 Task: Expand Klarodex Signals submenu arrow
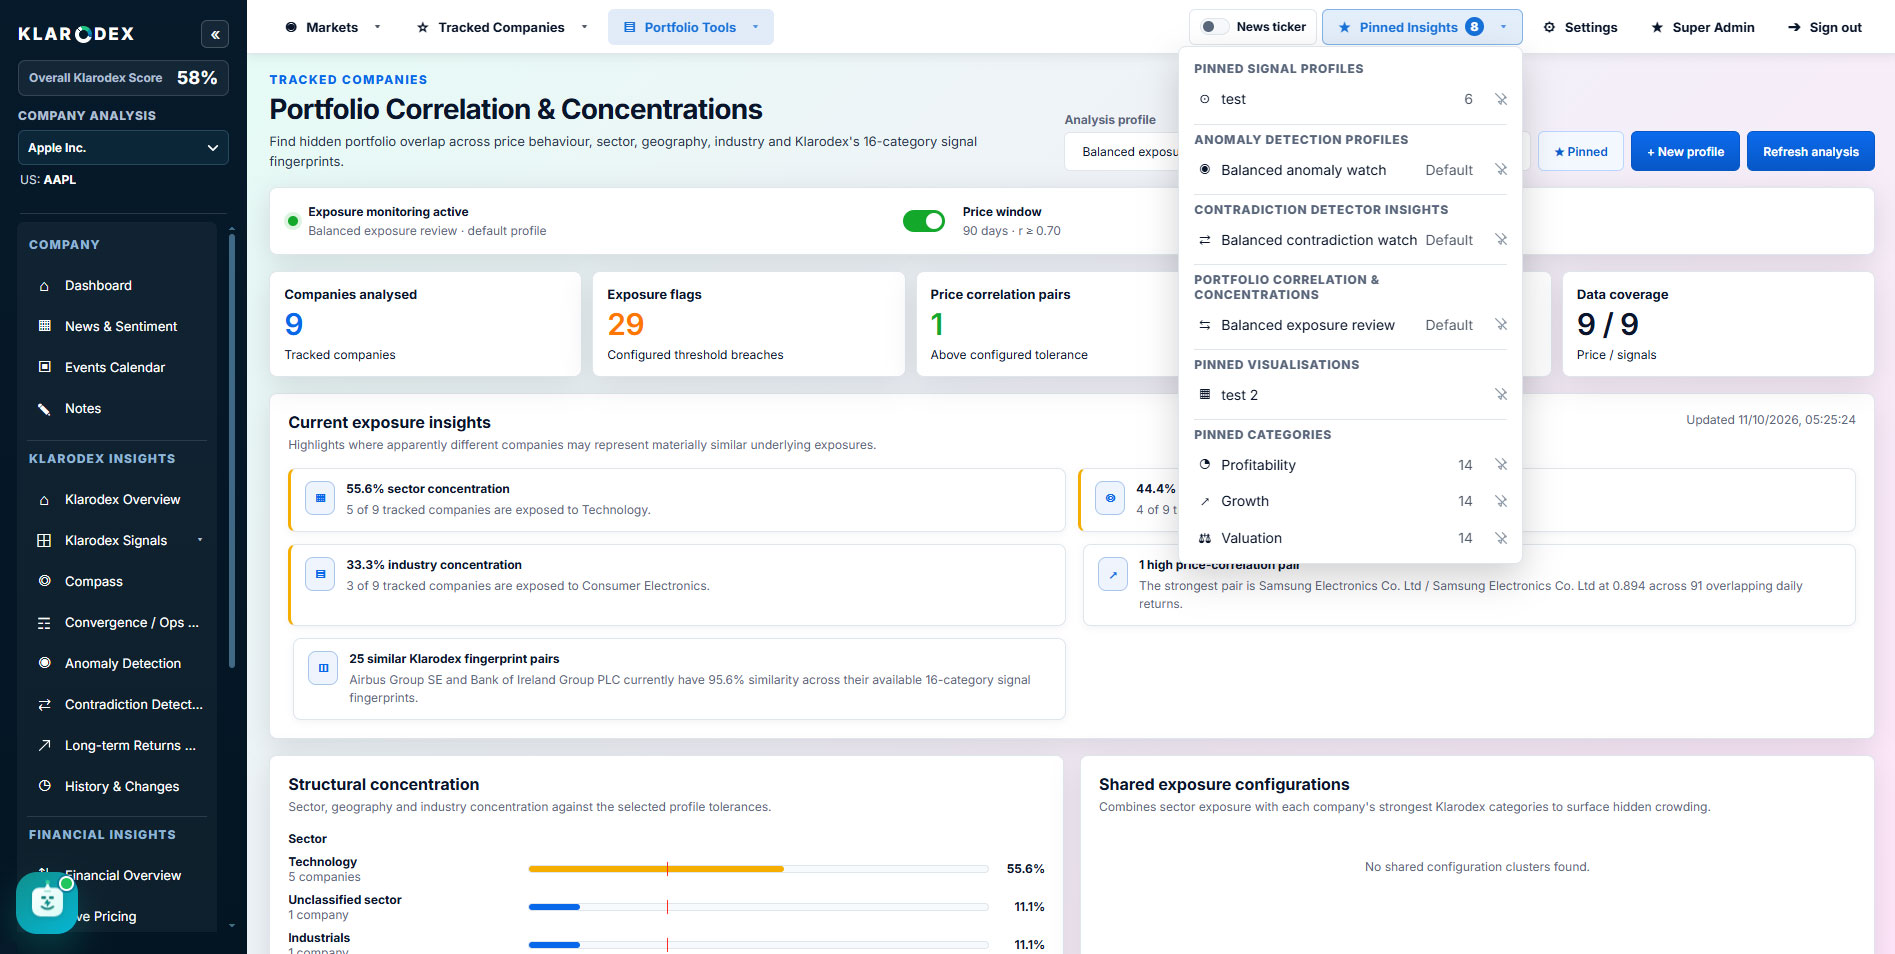pos(200,540)
